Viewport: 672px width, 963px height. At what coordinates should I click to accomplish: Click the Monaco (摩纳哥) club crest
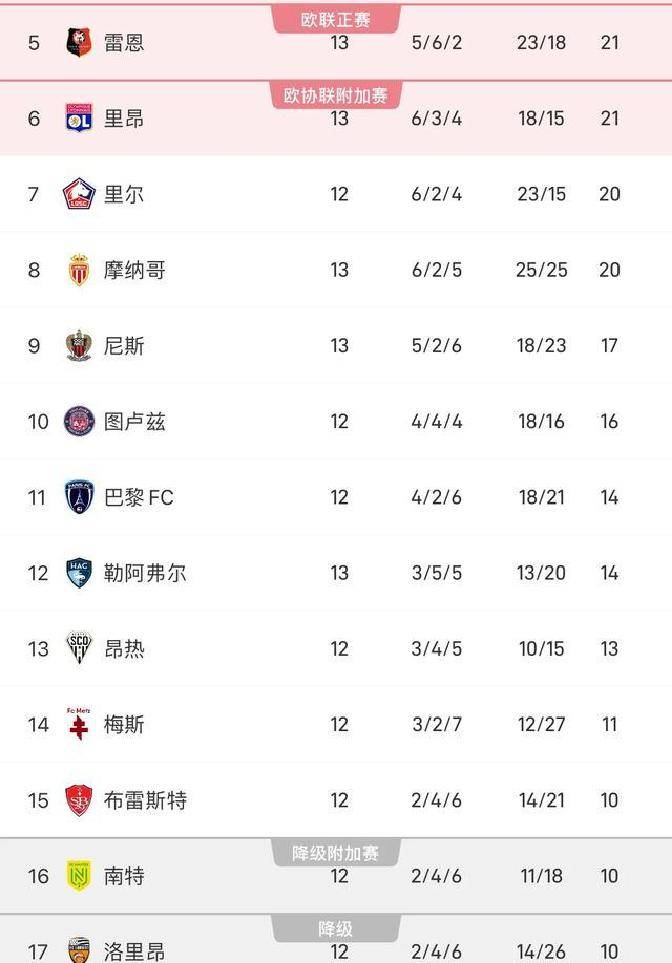[79, 270]
